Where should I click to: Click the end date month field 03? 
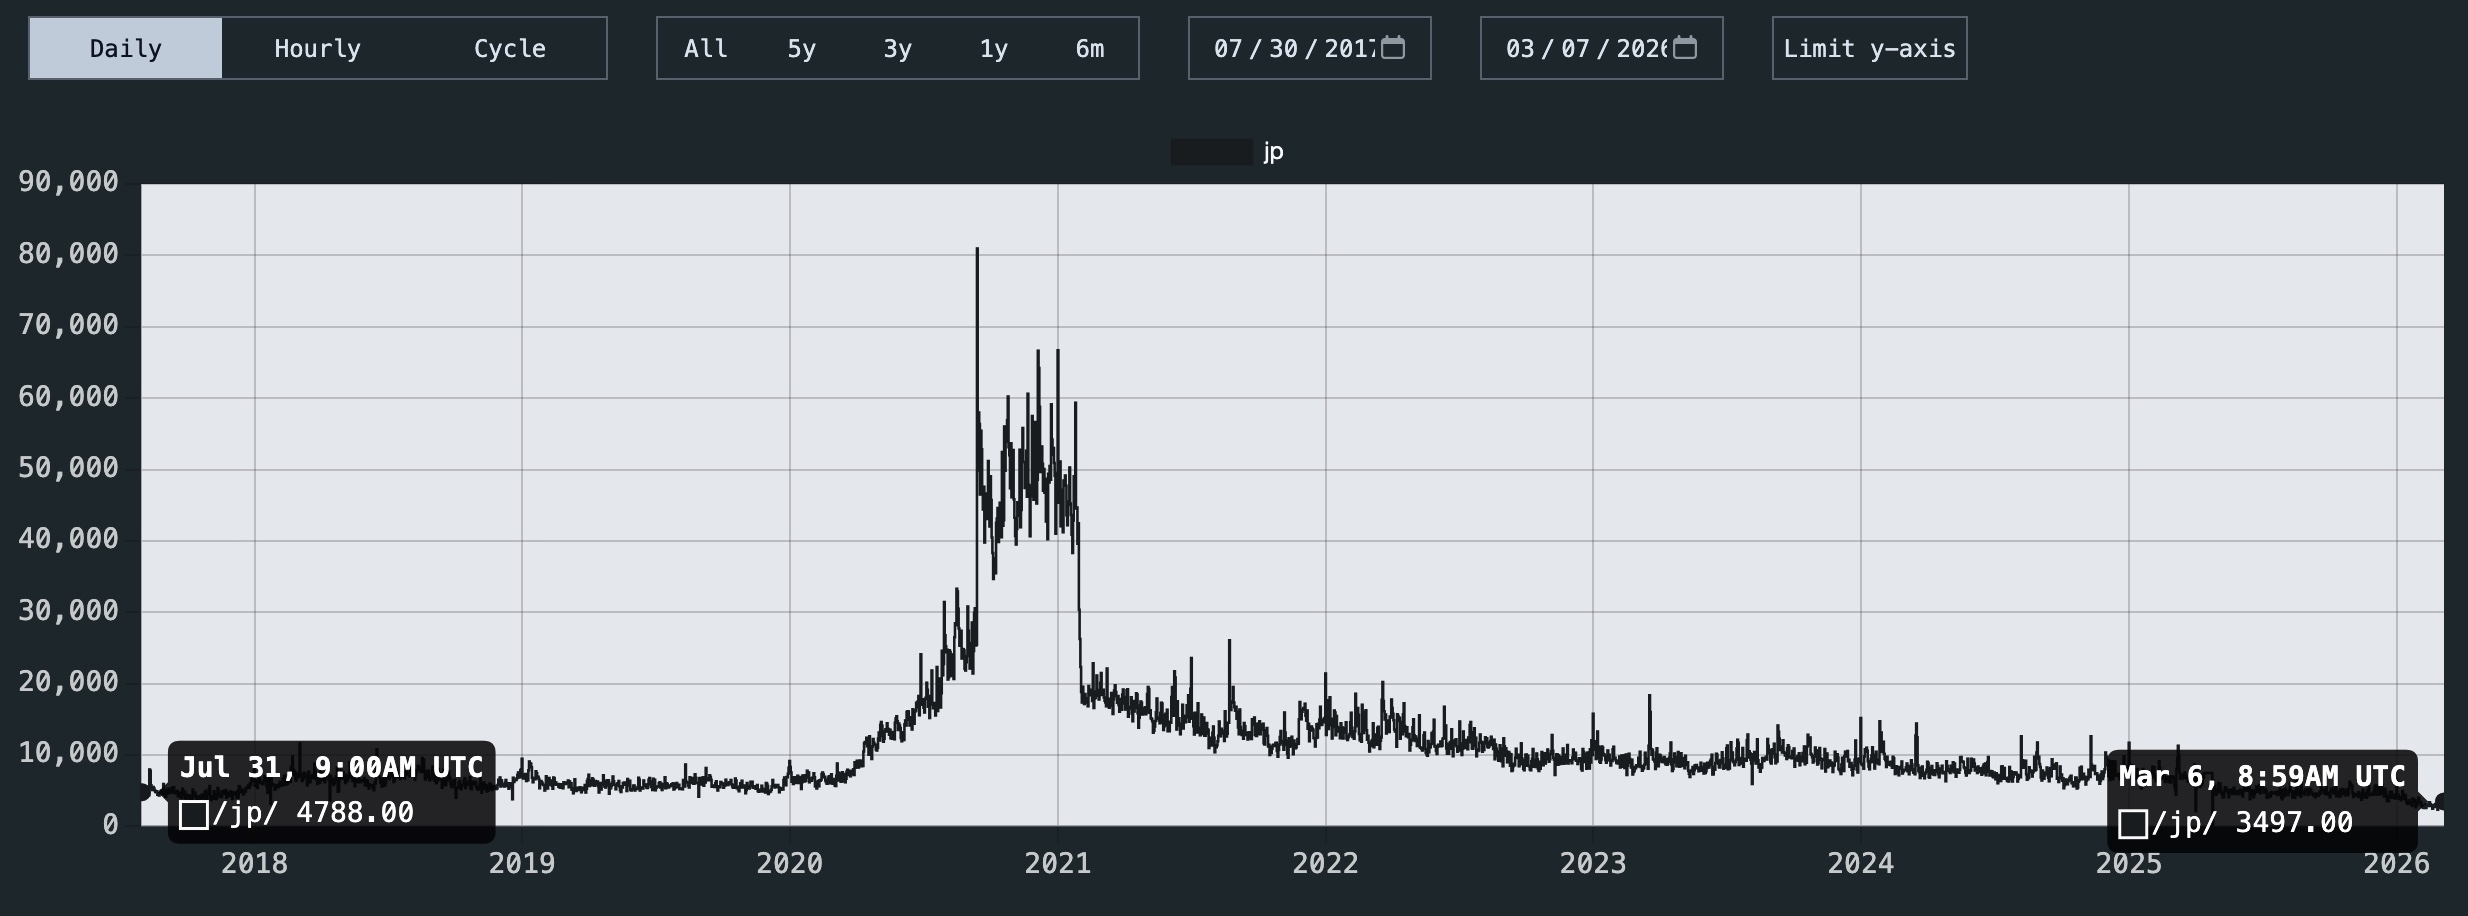pos(1520,48)
